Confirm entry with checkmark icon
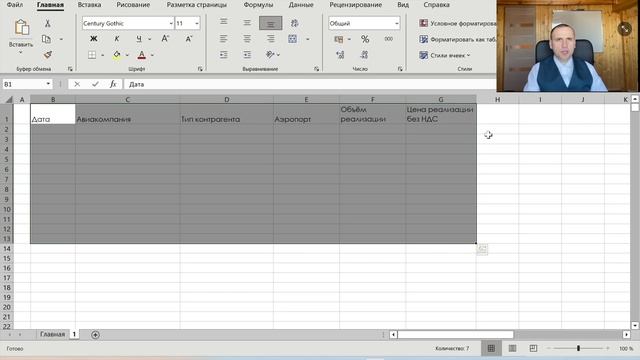This screenshot has width=640, height=360. pyautogui.click(x=95, y=84)
